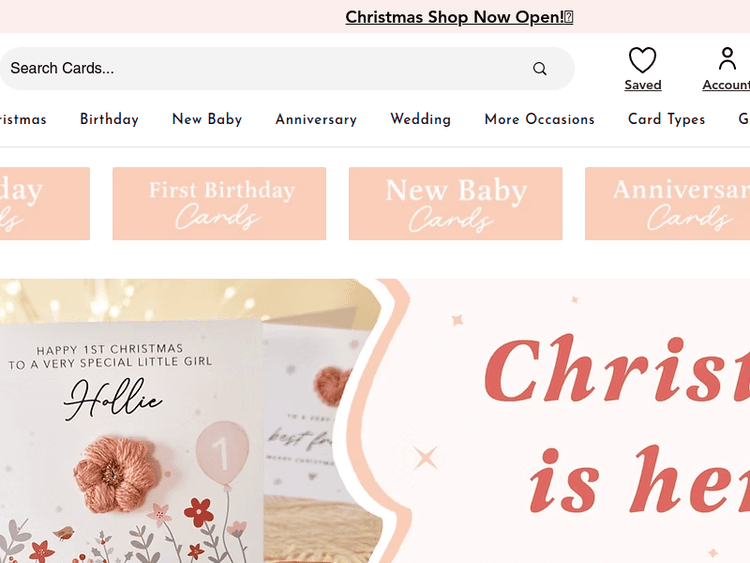This screenshot has width=750, height=563.
Task: Select Anniversary in the navigation bar
Action: pos(316,119)
